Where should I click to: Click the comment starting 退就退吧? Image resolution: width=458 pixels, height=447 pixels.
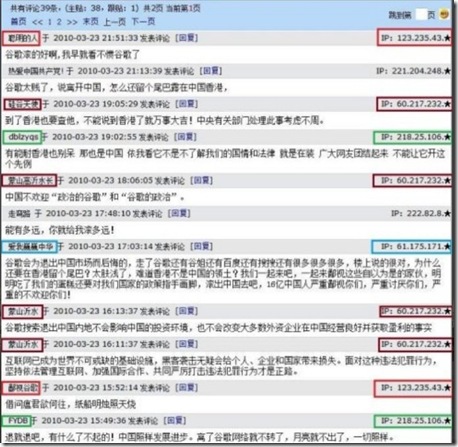click(x=200, y=437)
